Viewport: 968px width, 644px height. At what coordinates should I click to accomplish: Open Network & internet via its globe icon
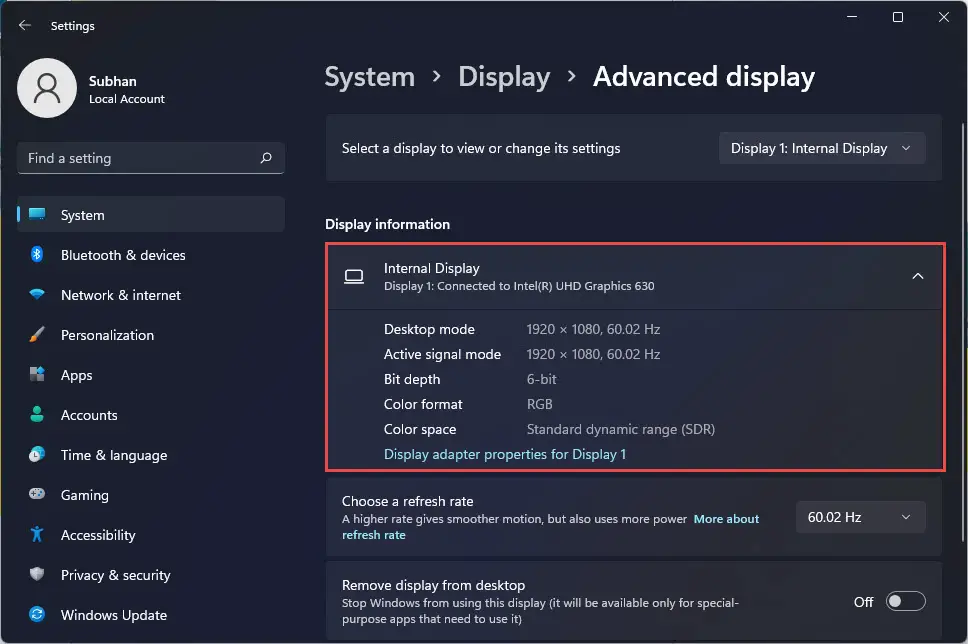[x=38, y=295]
